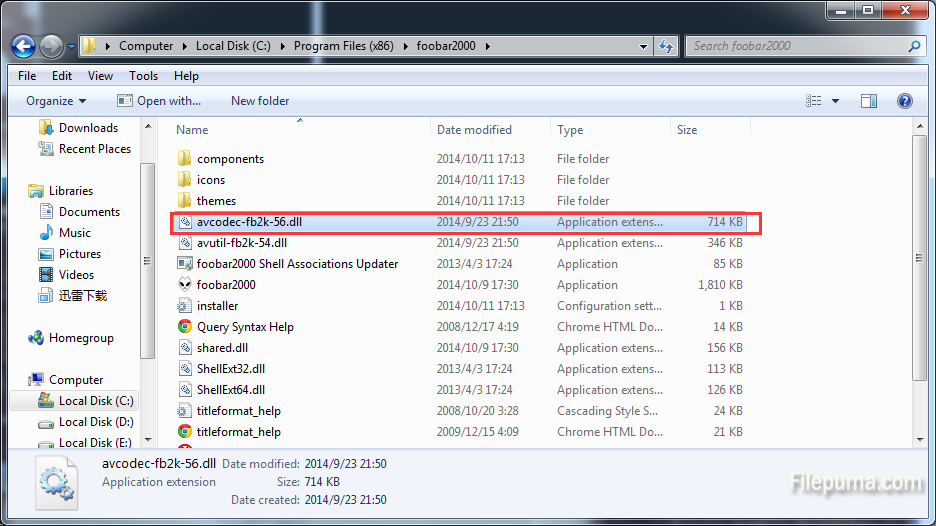Click the Help question mark icon
The width and height of the screenshot is (936, 526).
[x=904, y=101]
